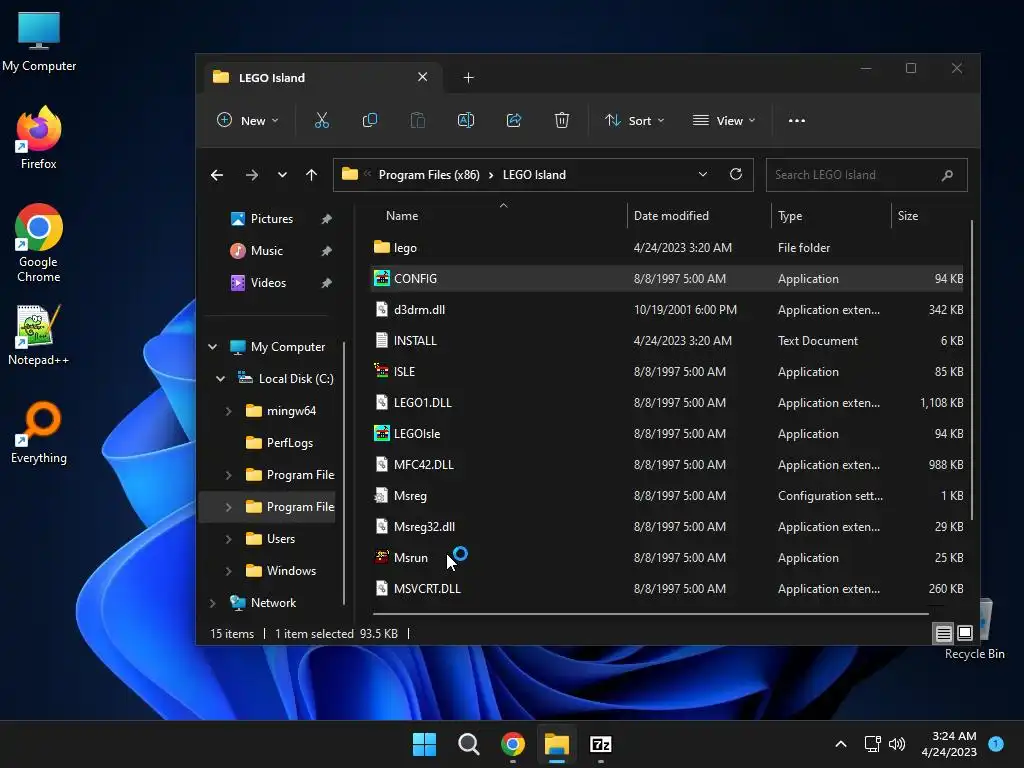
Task: Open the Recycle Bin
Action: tap(975, 630)
